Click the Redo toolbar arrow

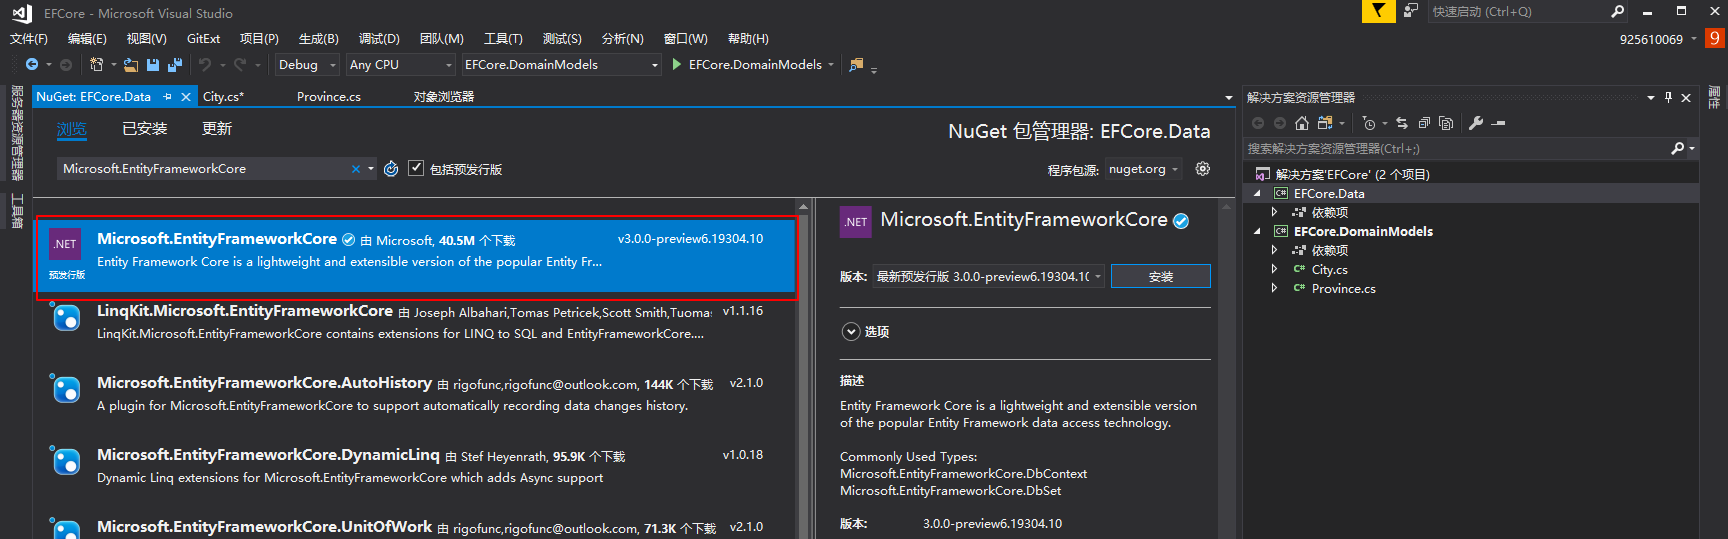pos(240,65)
